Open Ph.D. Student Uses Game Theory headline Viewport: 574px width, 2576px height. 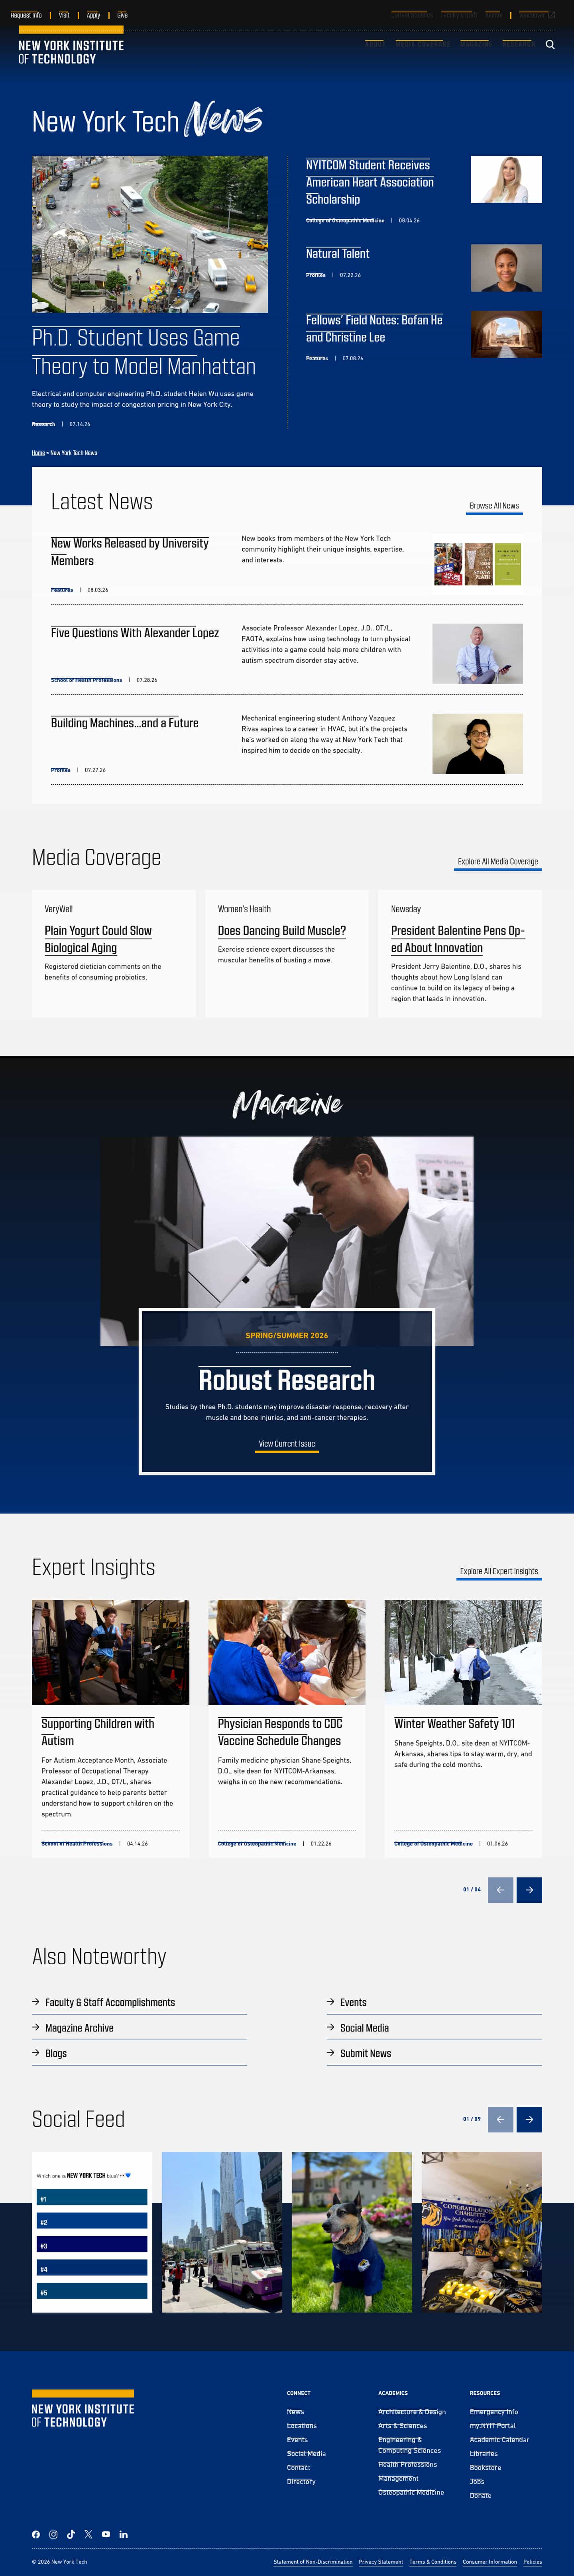[x=144, y=352]
